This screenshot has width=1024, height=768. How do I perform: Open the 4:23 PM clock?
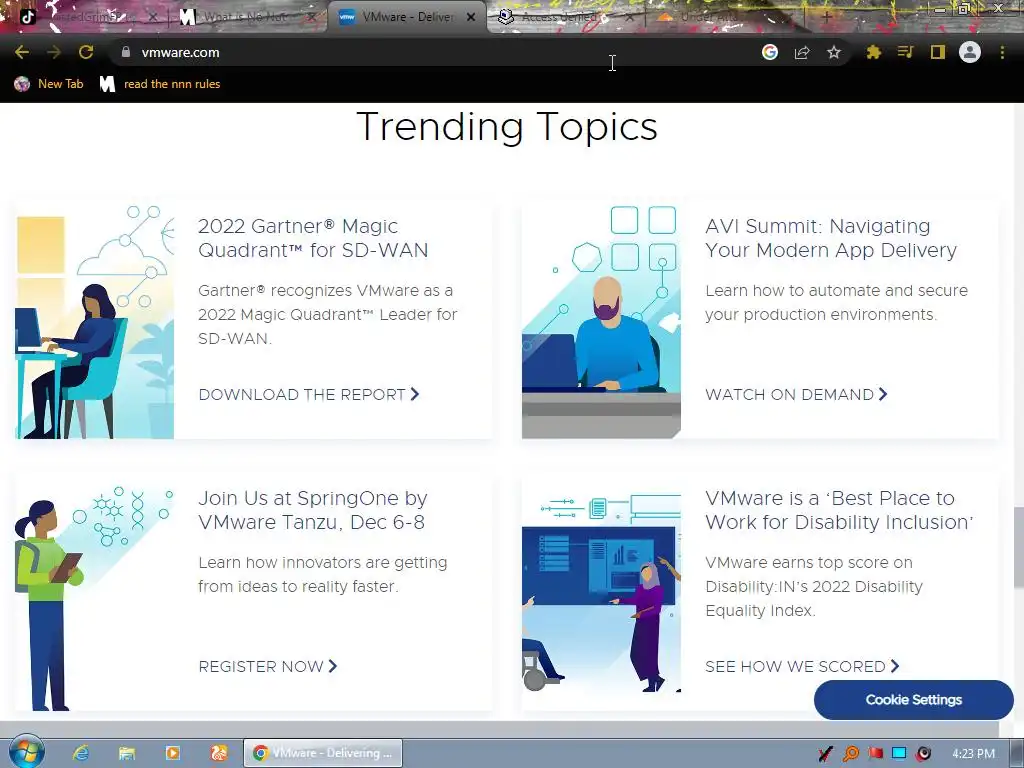[x=973, y=754]
